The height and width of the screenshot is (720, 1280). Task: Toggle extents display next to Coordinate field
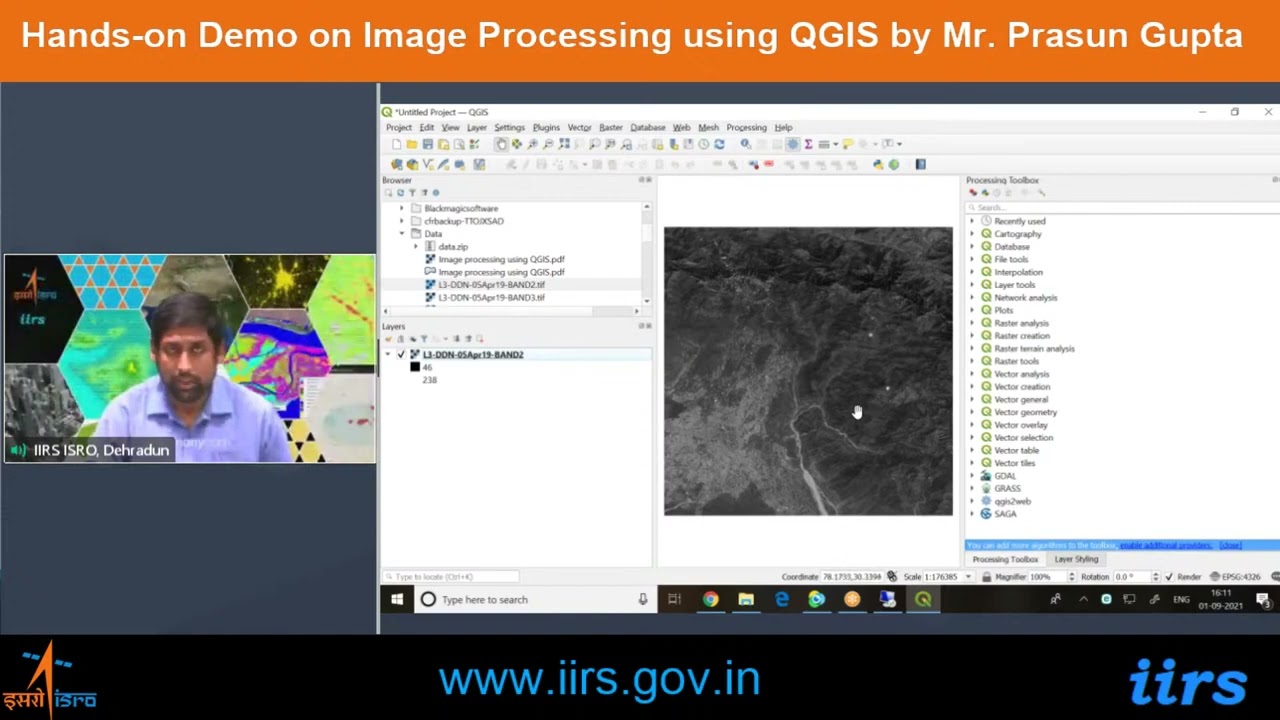click(892, 577)
